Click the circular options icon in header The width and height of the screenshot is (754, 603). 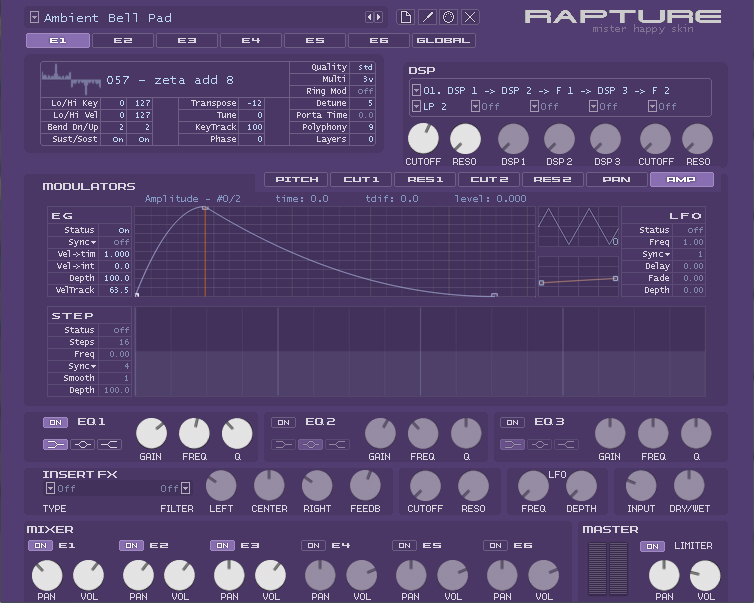click(x=449, y=17)
